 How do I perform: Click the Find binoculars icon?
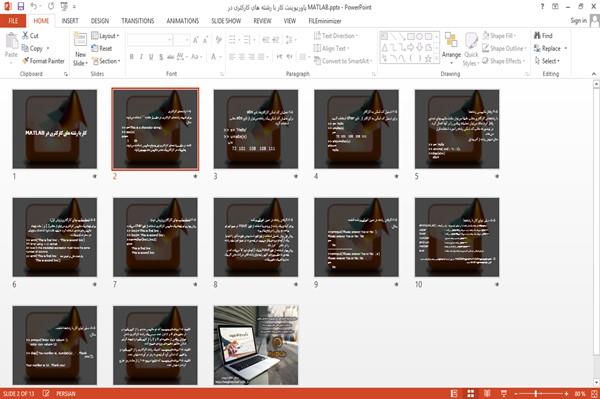point(537,36)
